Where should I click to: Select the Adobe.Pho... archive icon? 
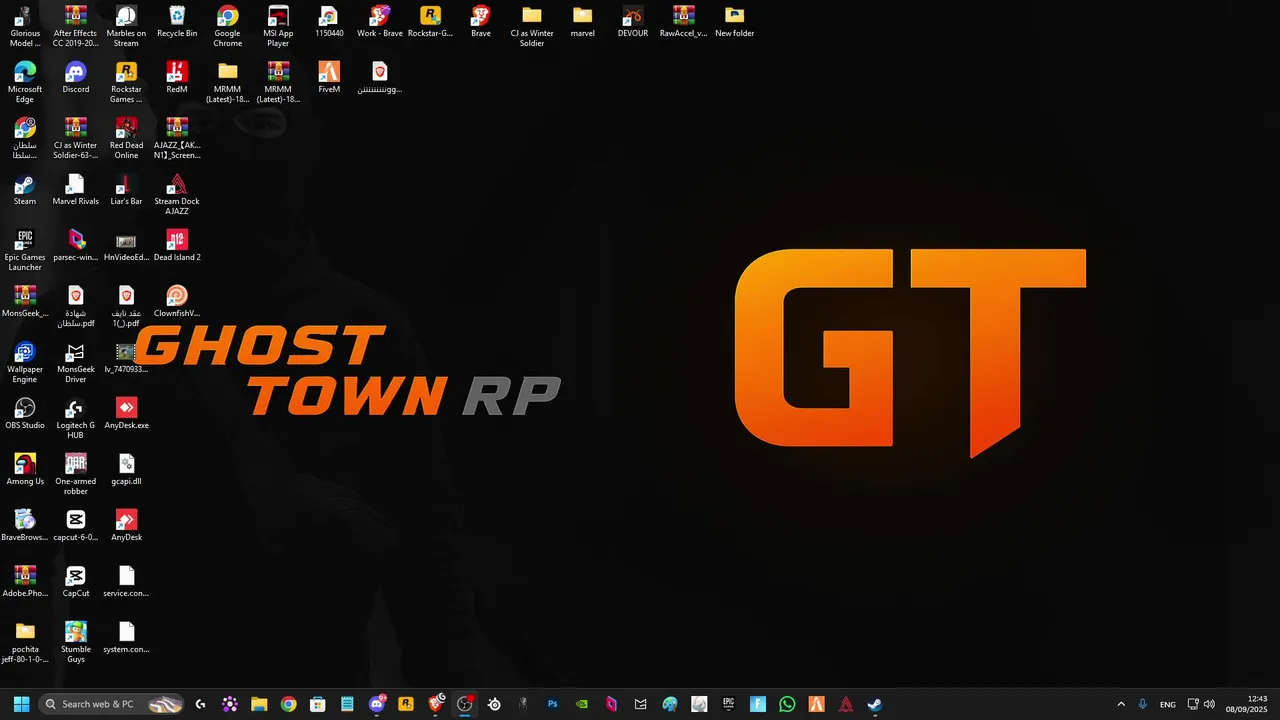[25, 582]
